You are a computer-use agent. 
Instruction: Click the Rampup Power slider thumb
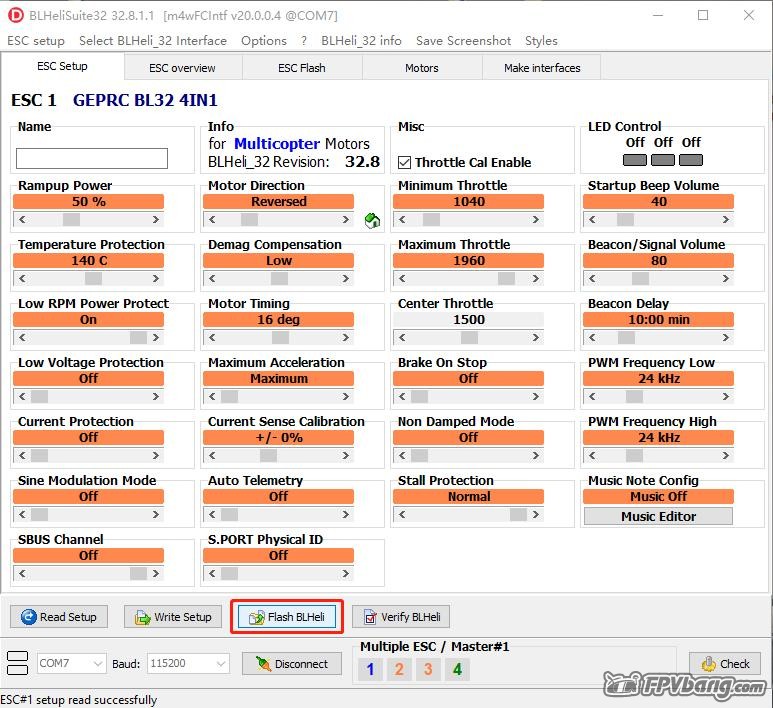pyautogui.click(x=71, y=219)
